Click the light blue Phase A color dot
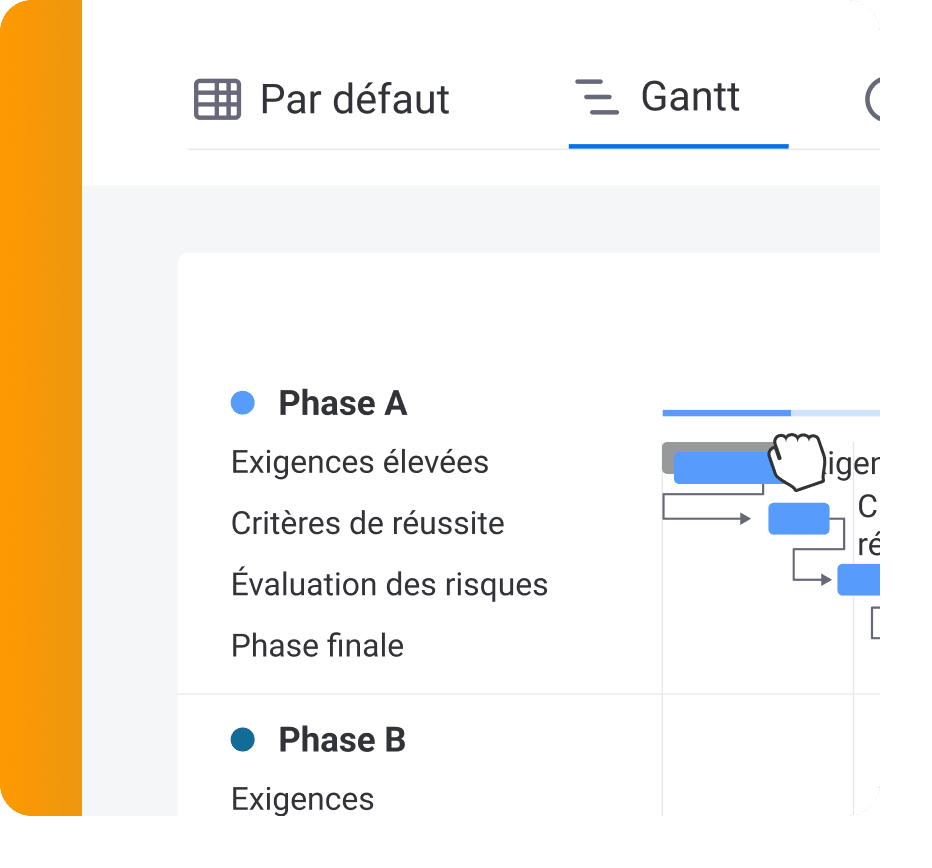This screenshot has height=868, width=932. click(x=243, y=403)
